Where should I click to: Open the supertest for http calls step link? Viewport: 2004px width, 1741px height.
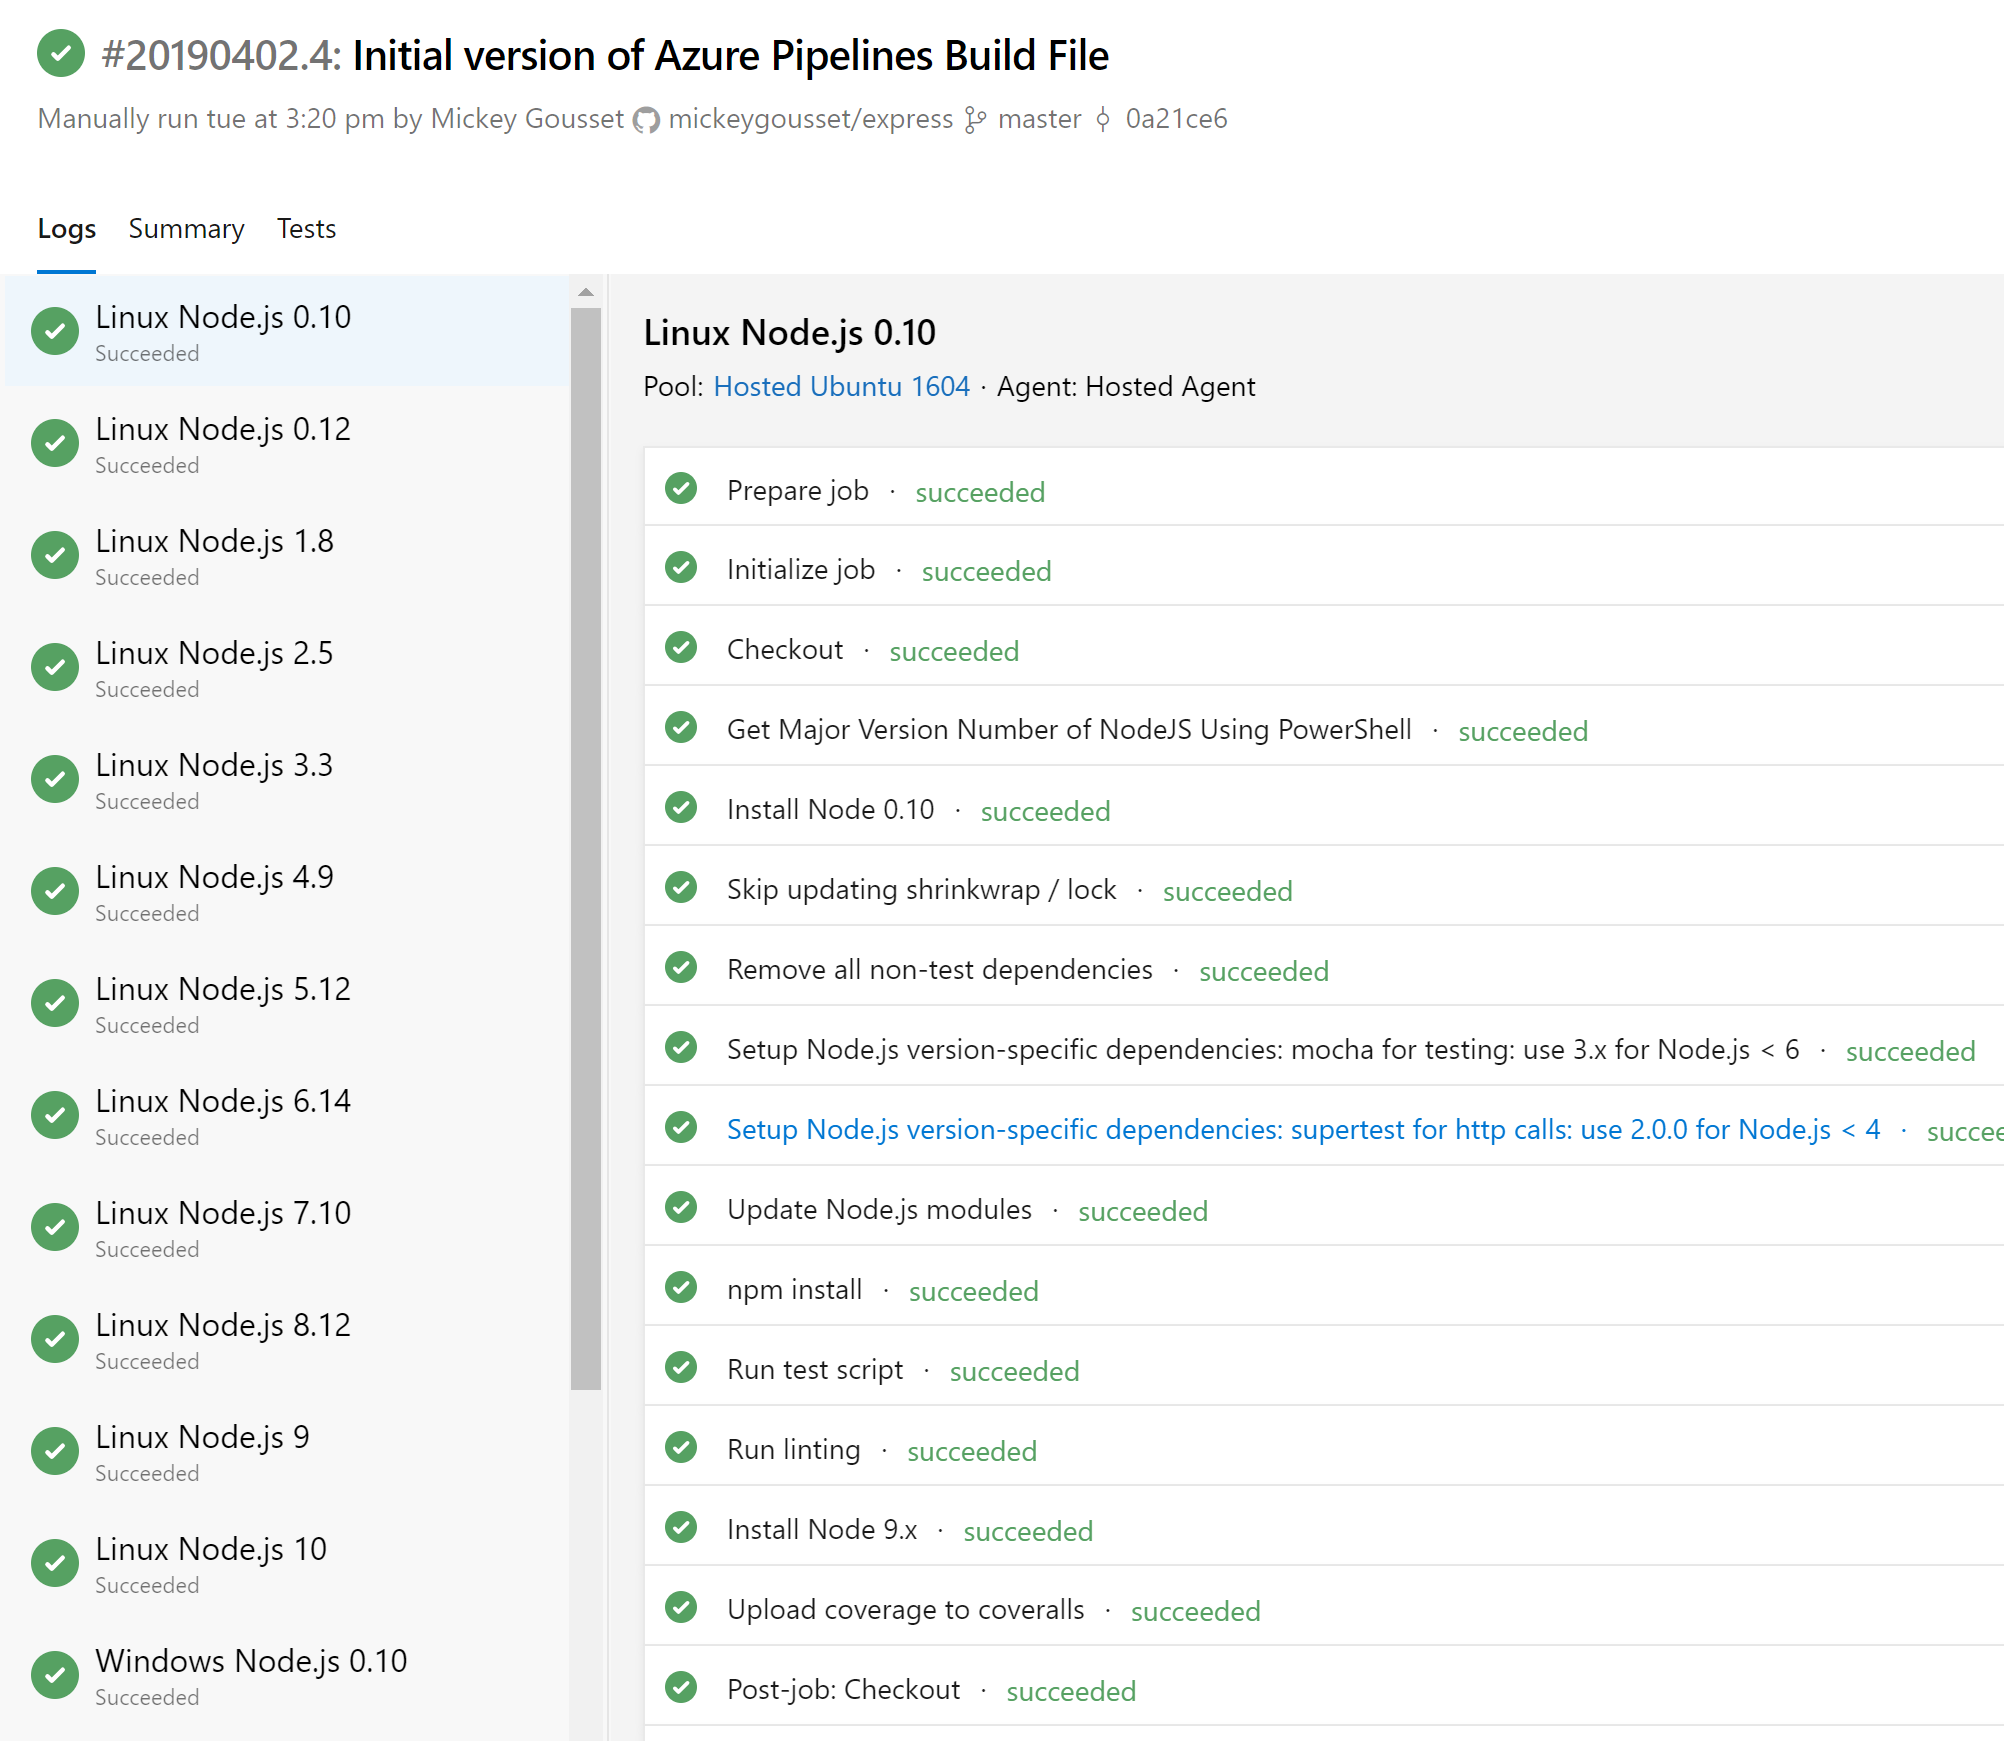(1302, 1130)
